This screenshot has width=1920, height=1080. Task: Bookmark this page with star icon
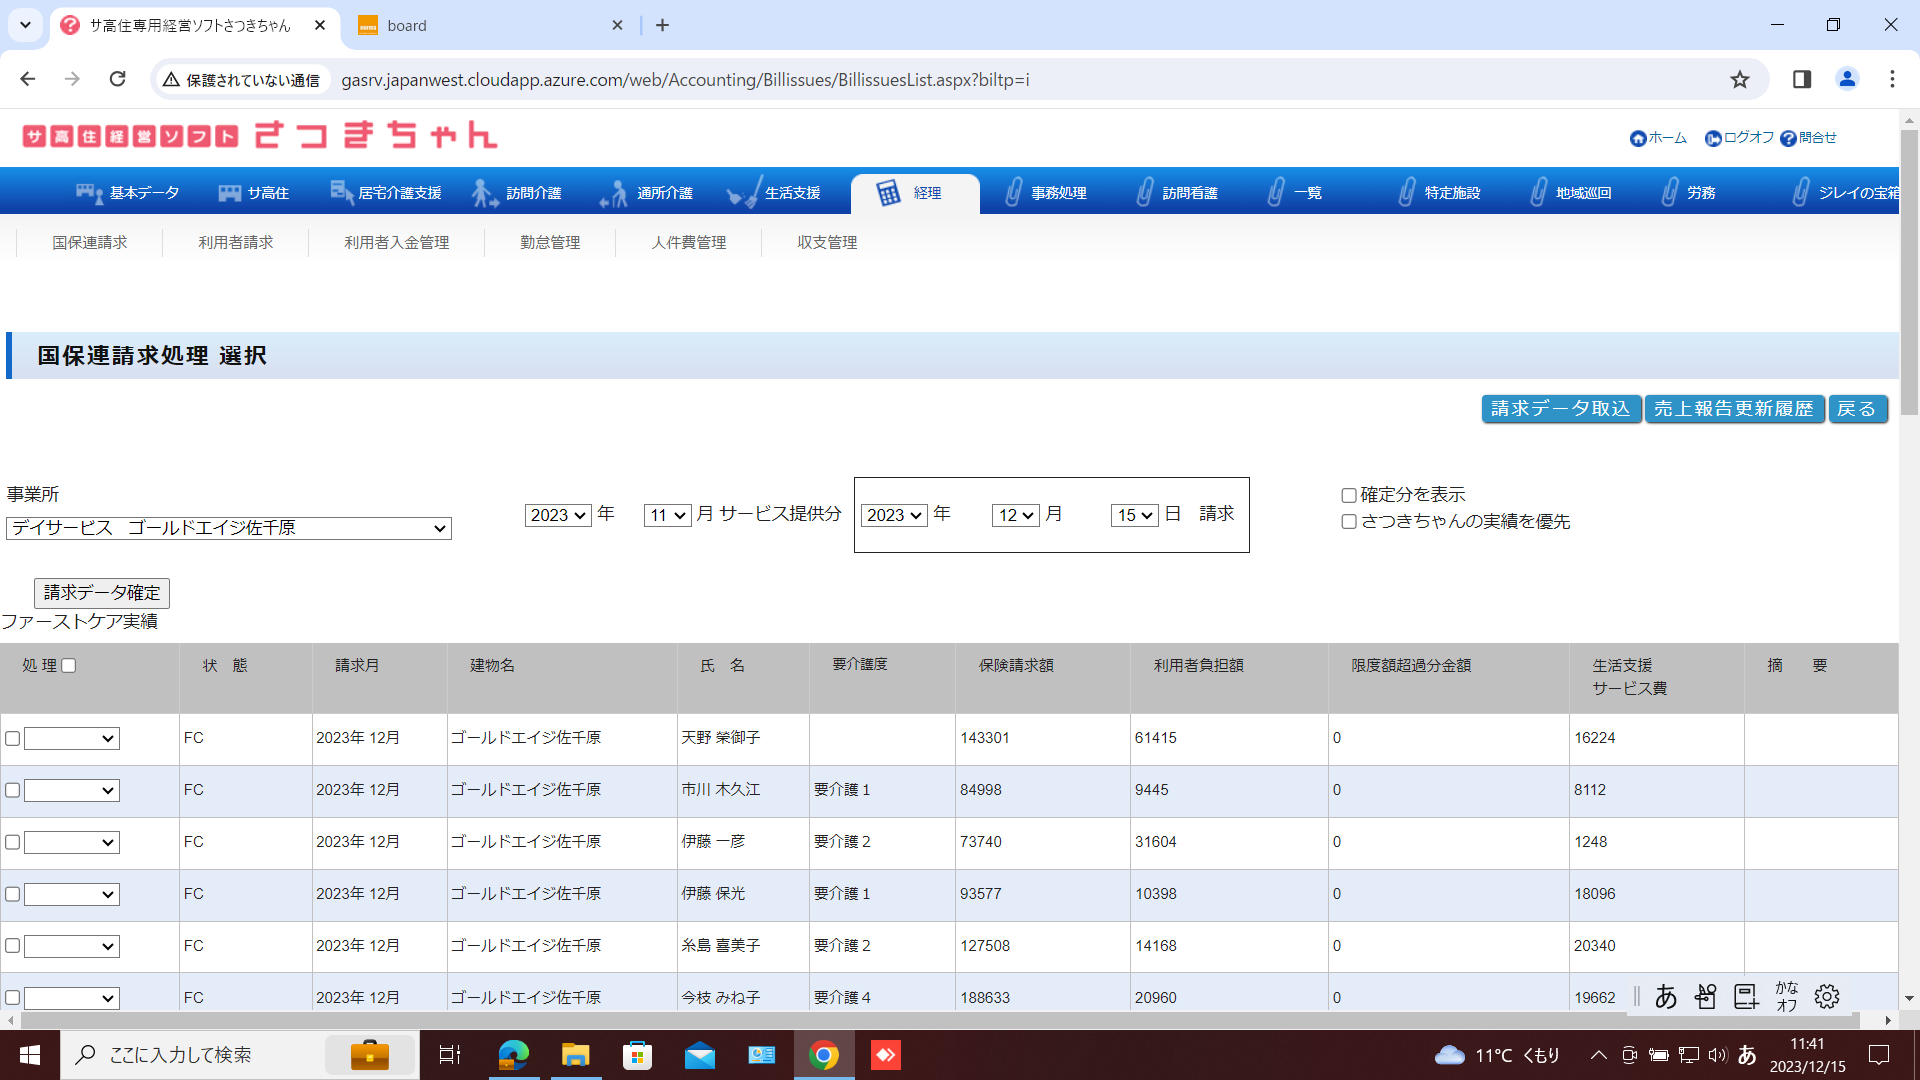point(1740,79)
